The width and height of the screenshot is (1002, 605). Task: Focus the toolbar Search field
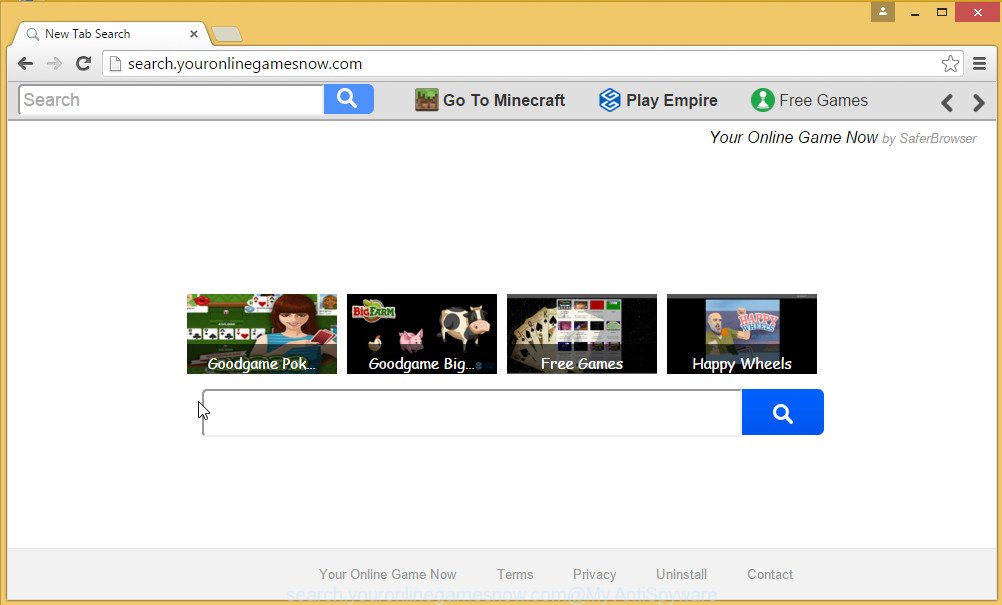pyautogui.click(x=171, y=100)
